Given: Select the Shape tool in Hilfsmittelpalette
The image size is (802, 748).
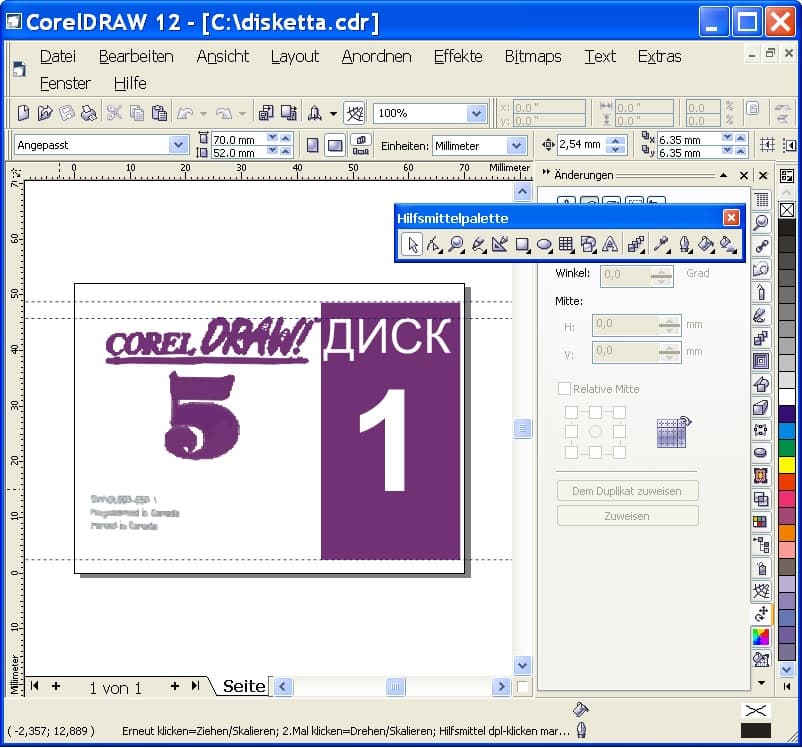Looking at the screenshot, I should pos(434,245).
